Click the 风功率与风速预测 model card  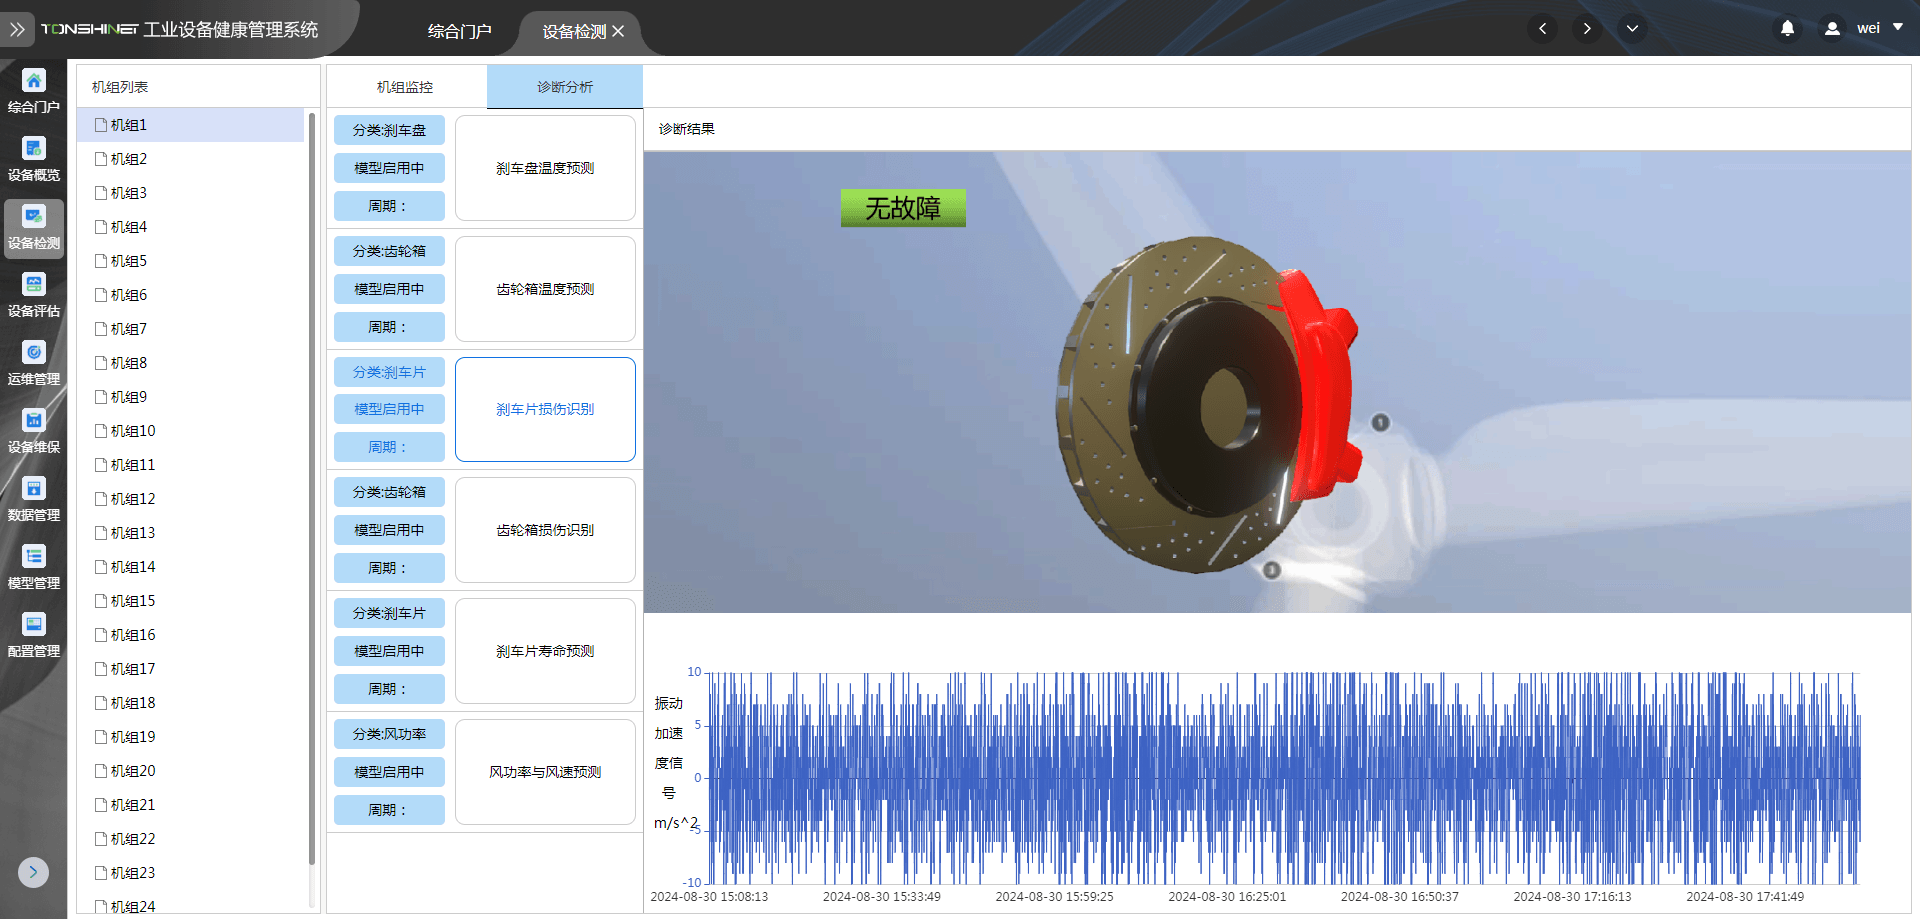coord(545,772)
